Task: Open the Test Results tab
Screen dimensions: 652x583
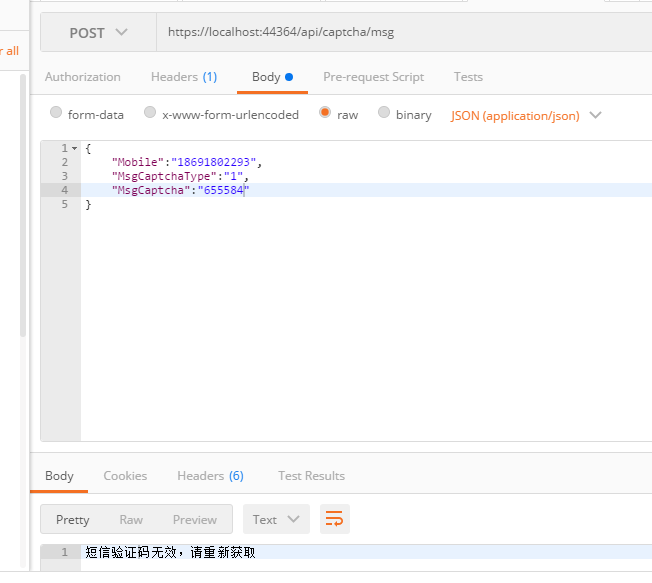Action: pyautogui.click(x=311, y=476)
